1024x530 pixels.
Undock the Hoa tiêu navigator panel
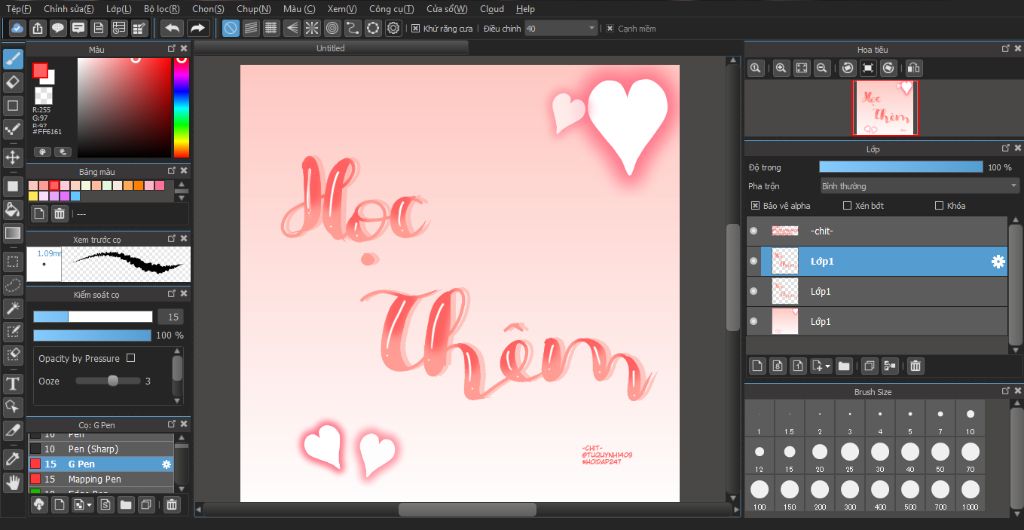[1005, 49]
